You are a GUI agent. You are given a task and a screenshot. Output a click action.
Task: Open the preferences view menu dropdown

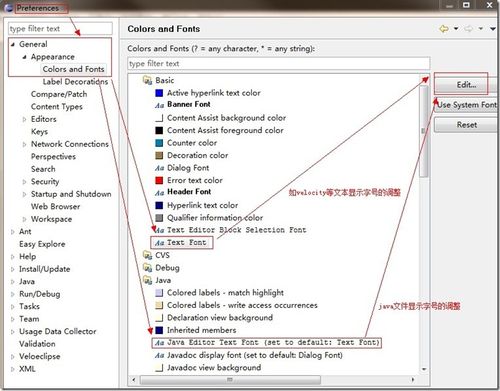pyautogui.click(x=493, y=29)
